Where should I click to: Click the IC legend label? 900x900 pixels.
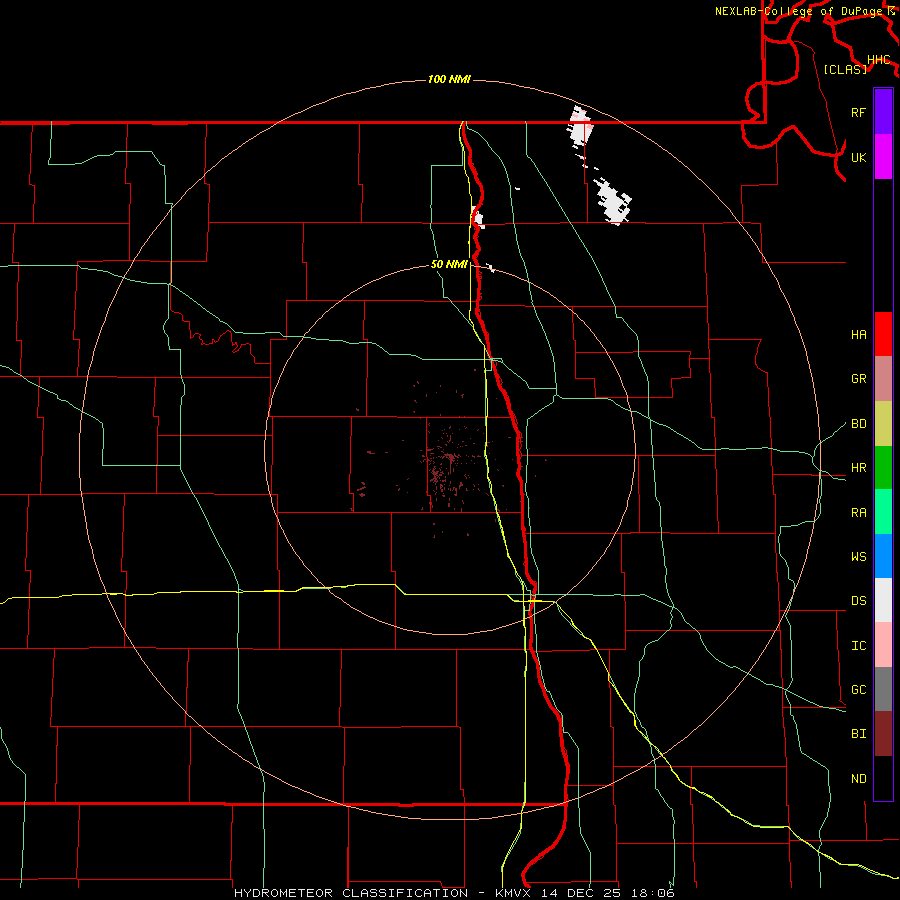point(858,646)
